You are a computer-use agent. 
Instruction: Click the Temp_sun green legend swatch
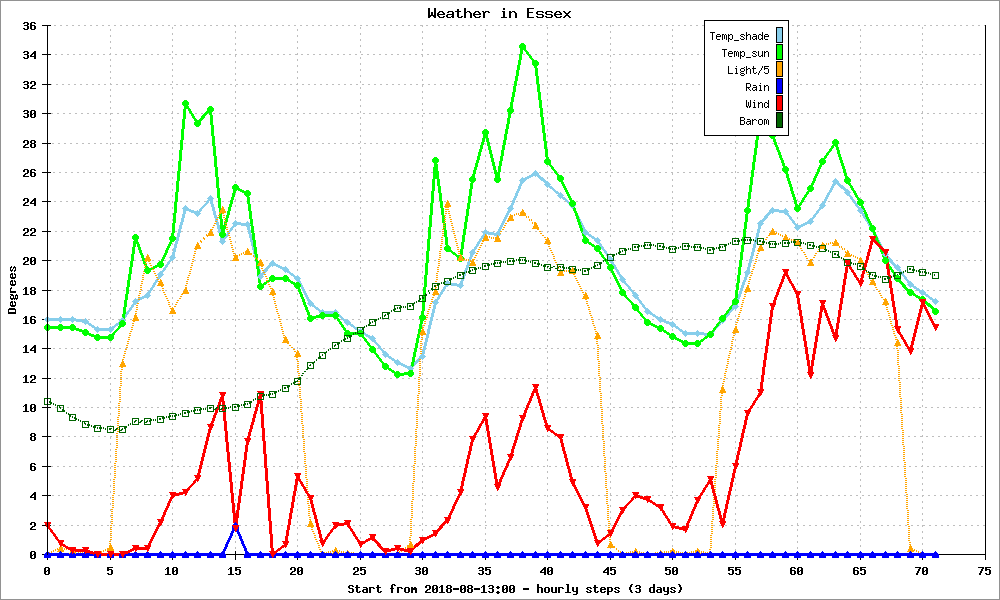[779, 53]
